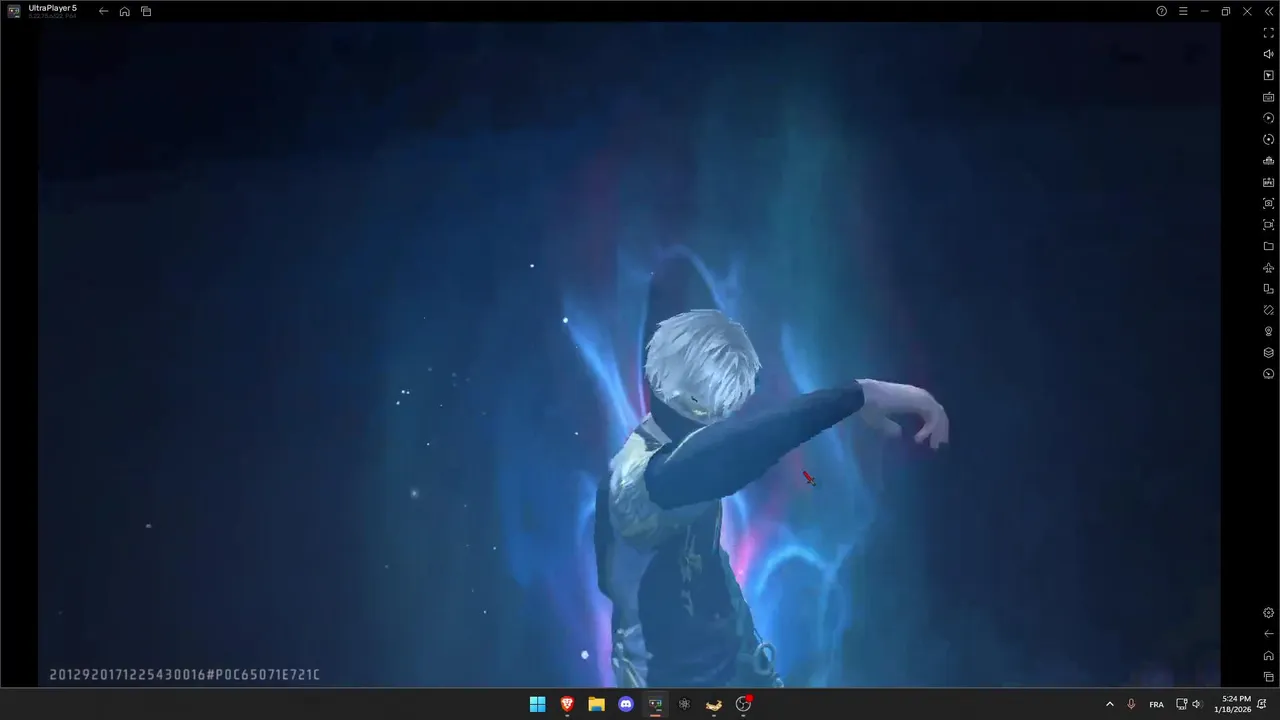Screen dimensions: 1280x720
Task: Open the macro play-circle icon
Action: [x=1269, y=118]
